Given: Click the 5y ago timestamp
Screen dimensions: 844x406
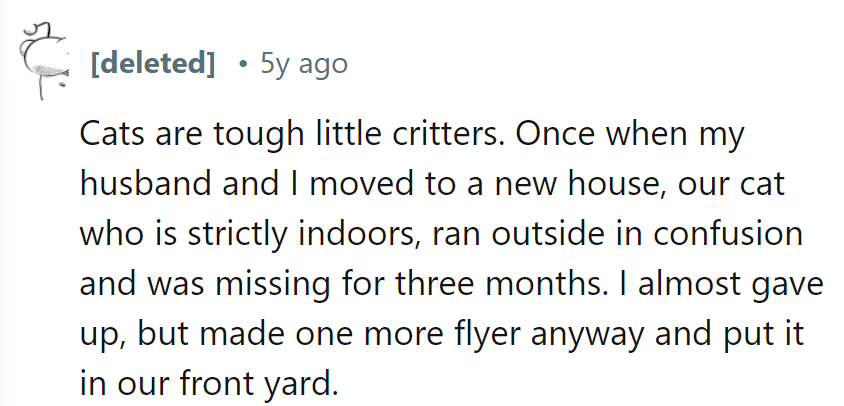Looking at the screenshot, I should [303, 65].
